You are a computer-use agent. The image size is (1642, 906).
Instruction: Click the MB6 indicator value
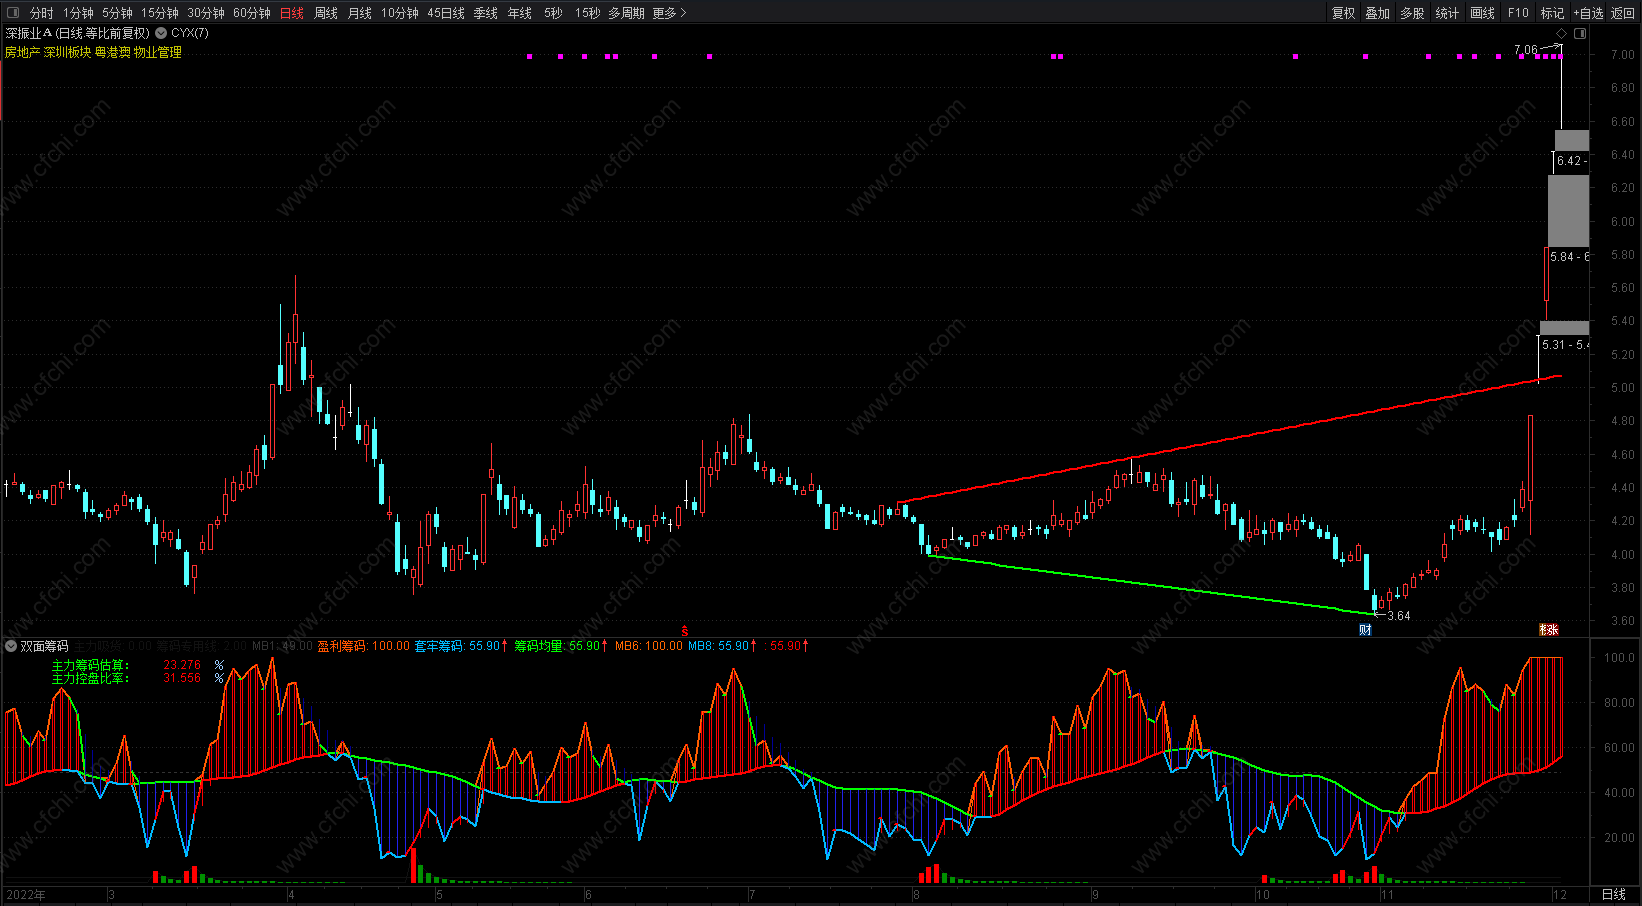pyautogui.click(x=649, y=646)
